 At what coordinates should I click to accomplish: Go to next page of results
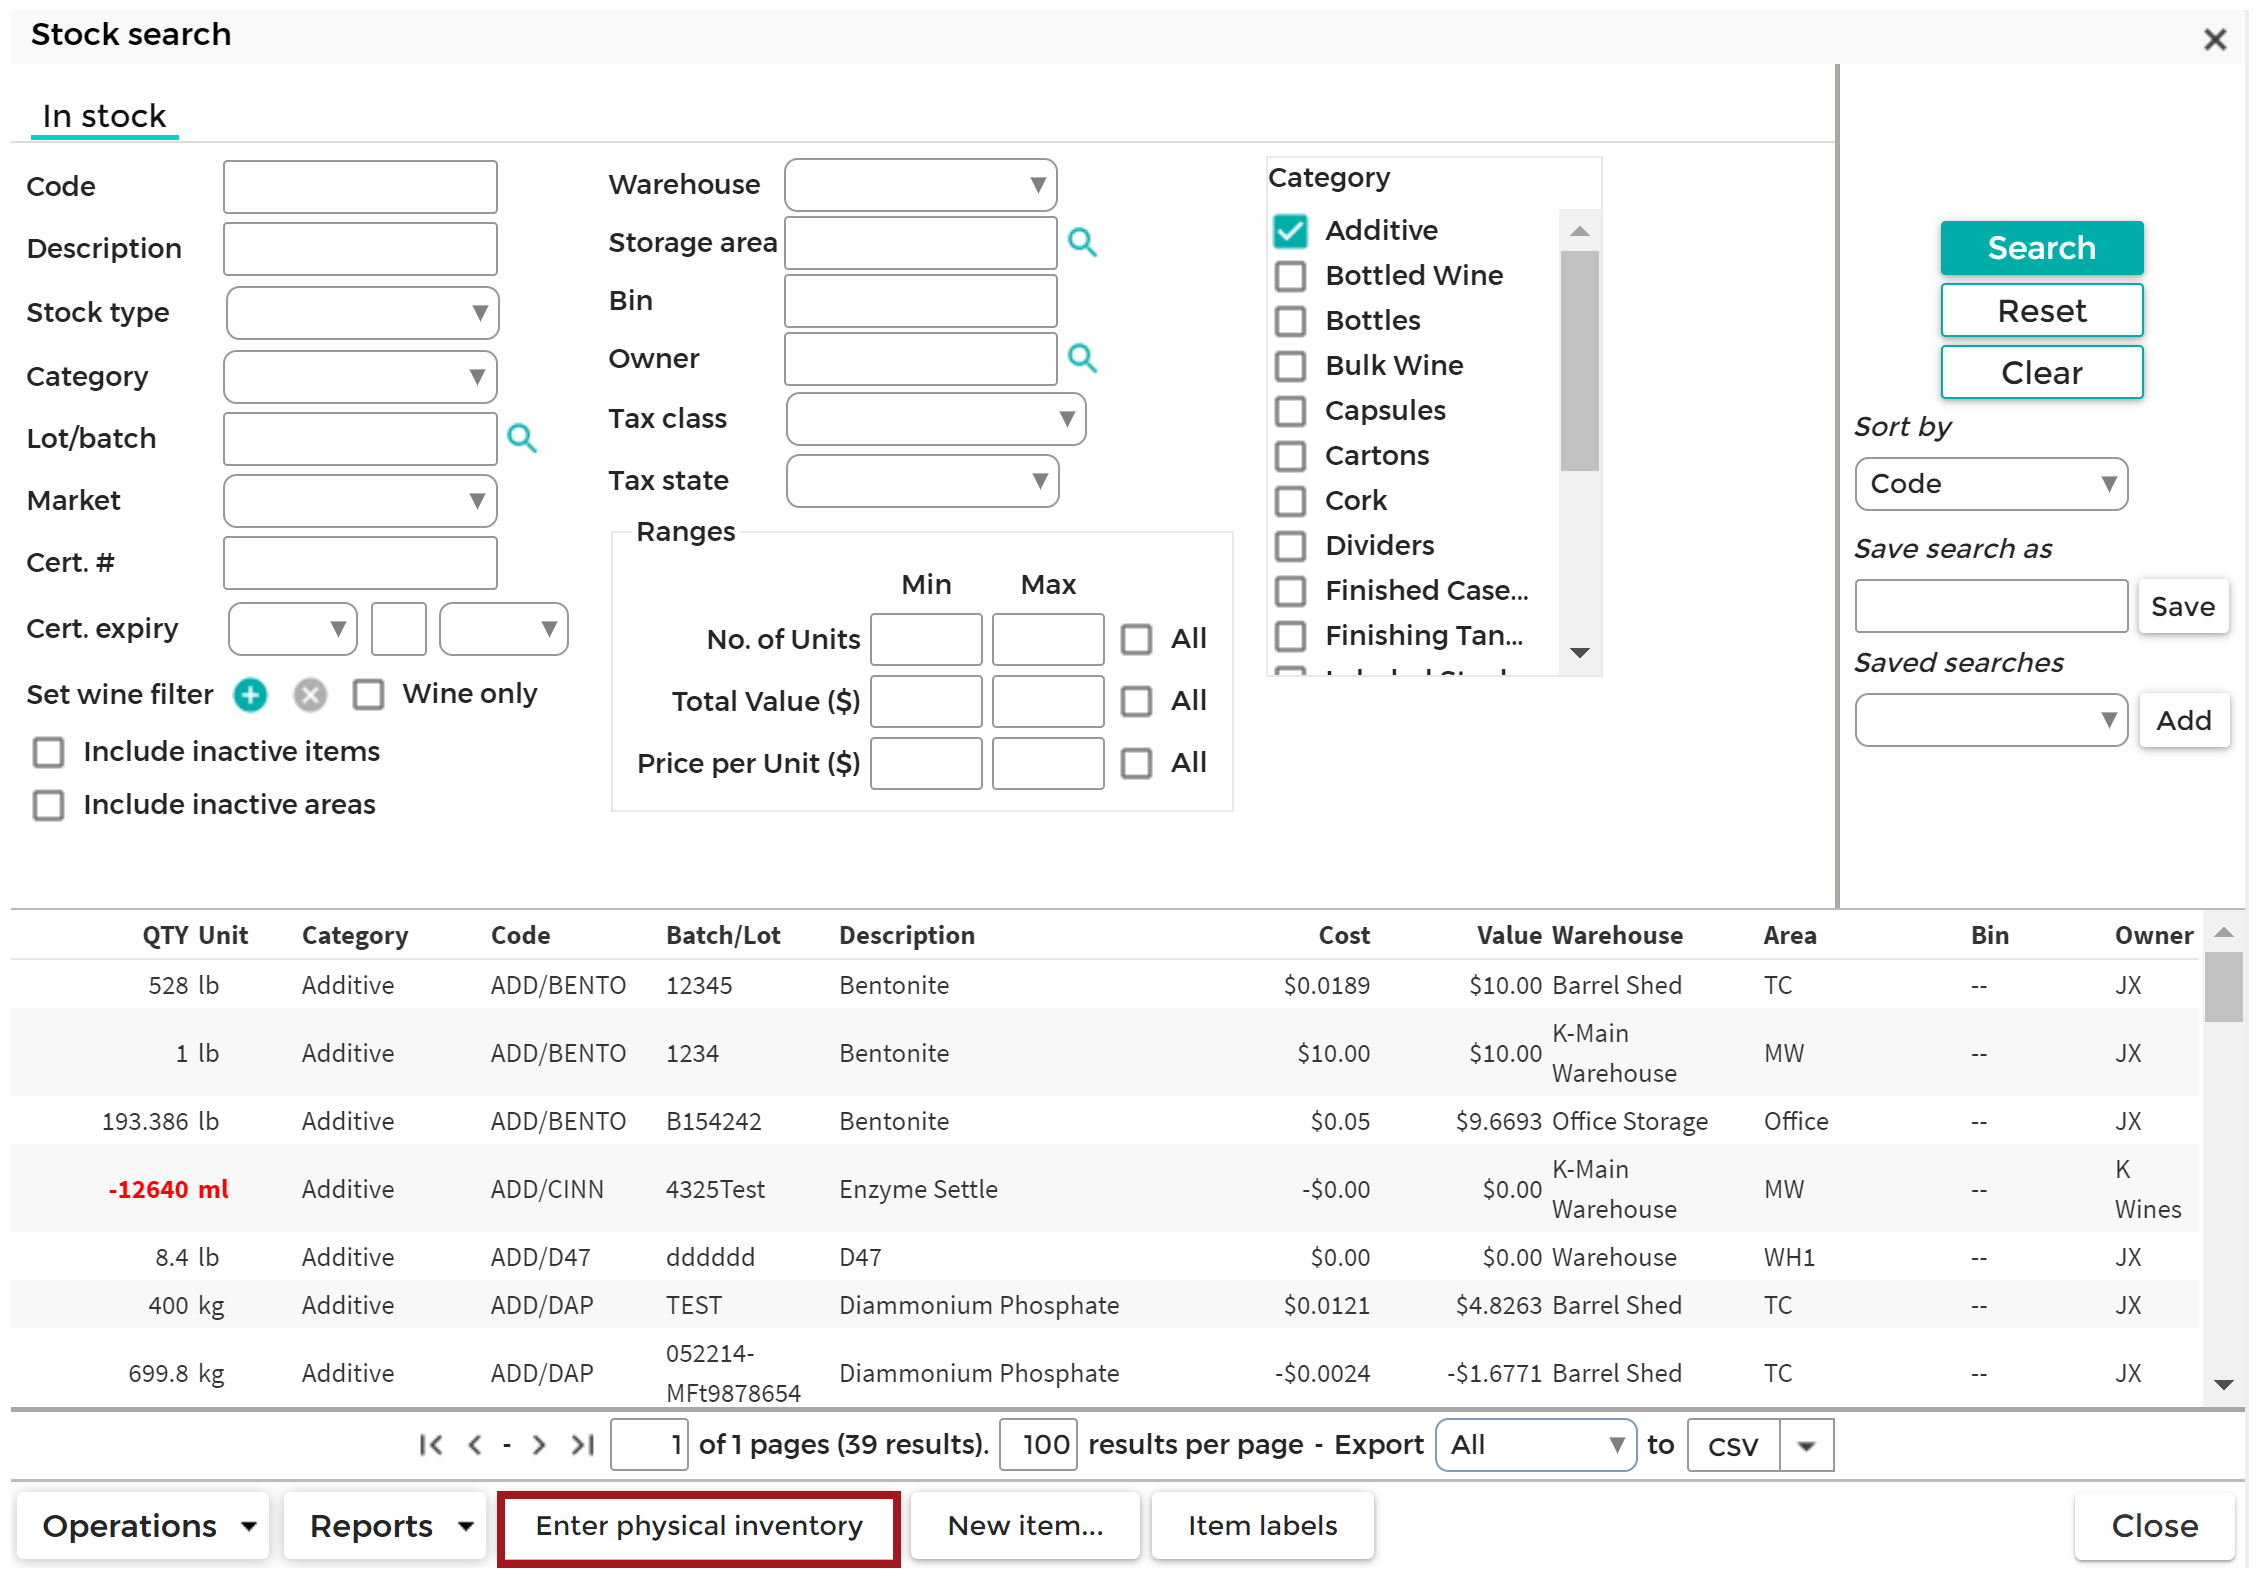pos(539,1445)
